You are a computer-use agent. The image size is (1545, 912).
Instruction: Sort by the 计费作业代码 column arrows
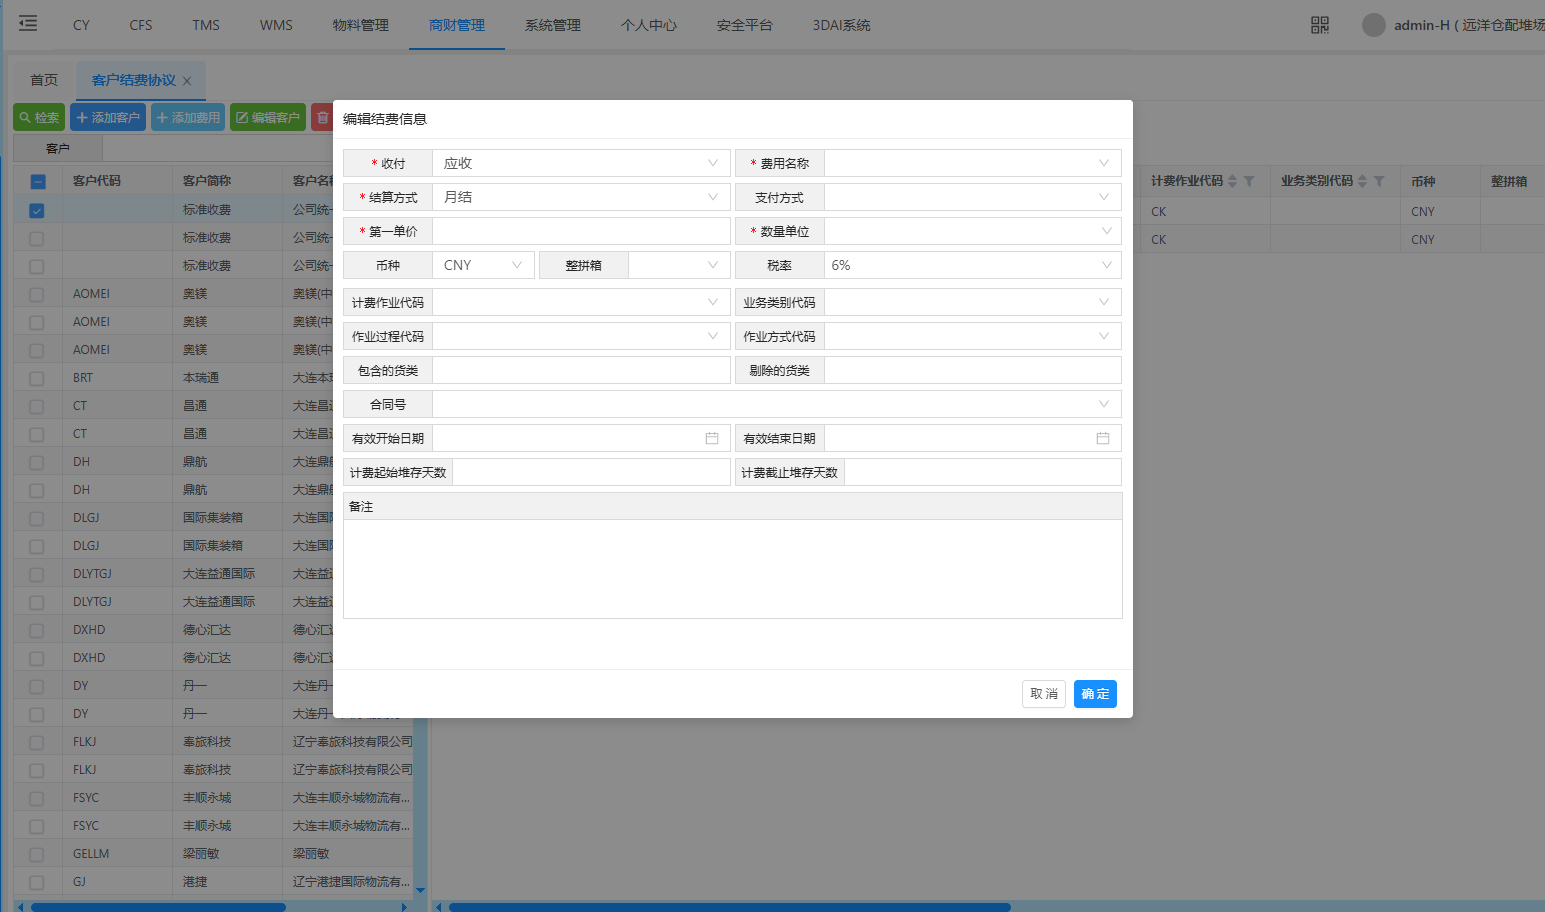click(x=1232, y=181)
